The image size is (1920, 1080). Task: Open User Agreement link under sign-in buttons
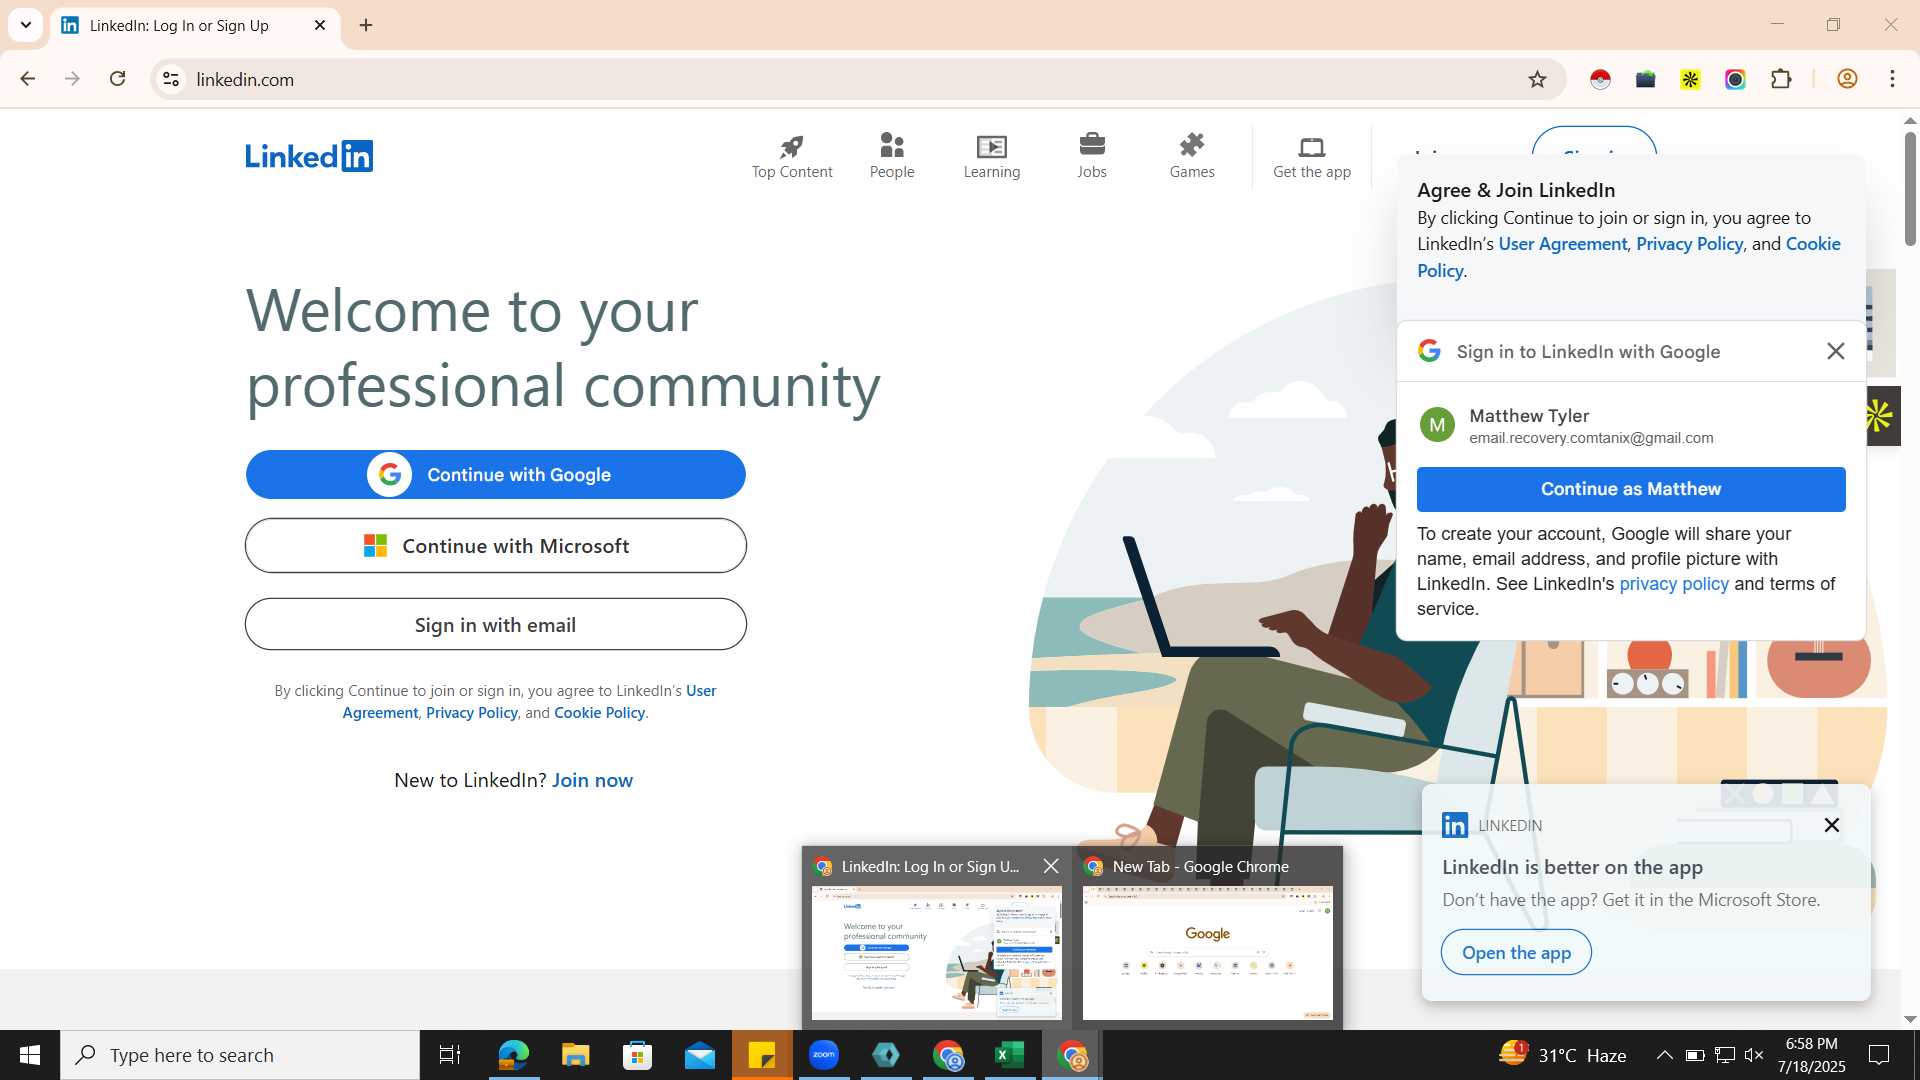(x=529, y=701)
